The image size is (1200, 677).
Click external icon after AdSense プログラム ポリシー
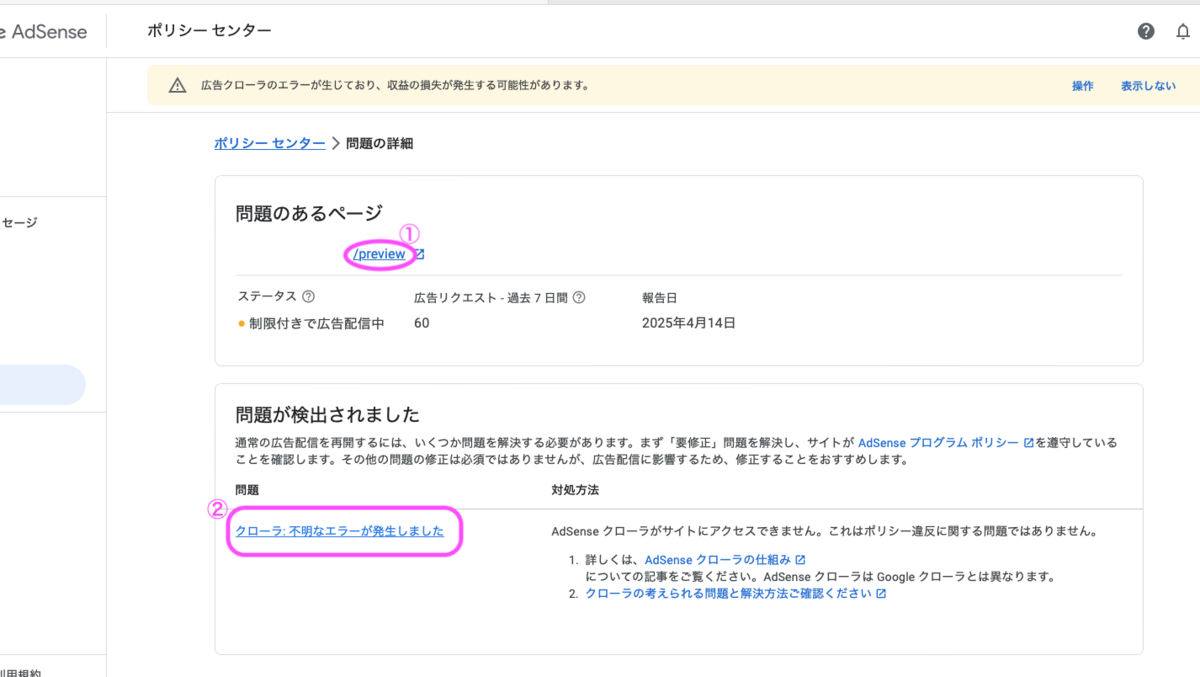tap(1028, 442)
